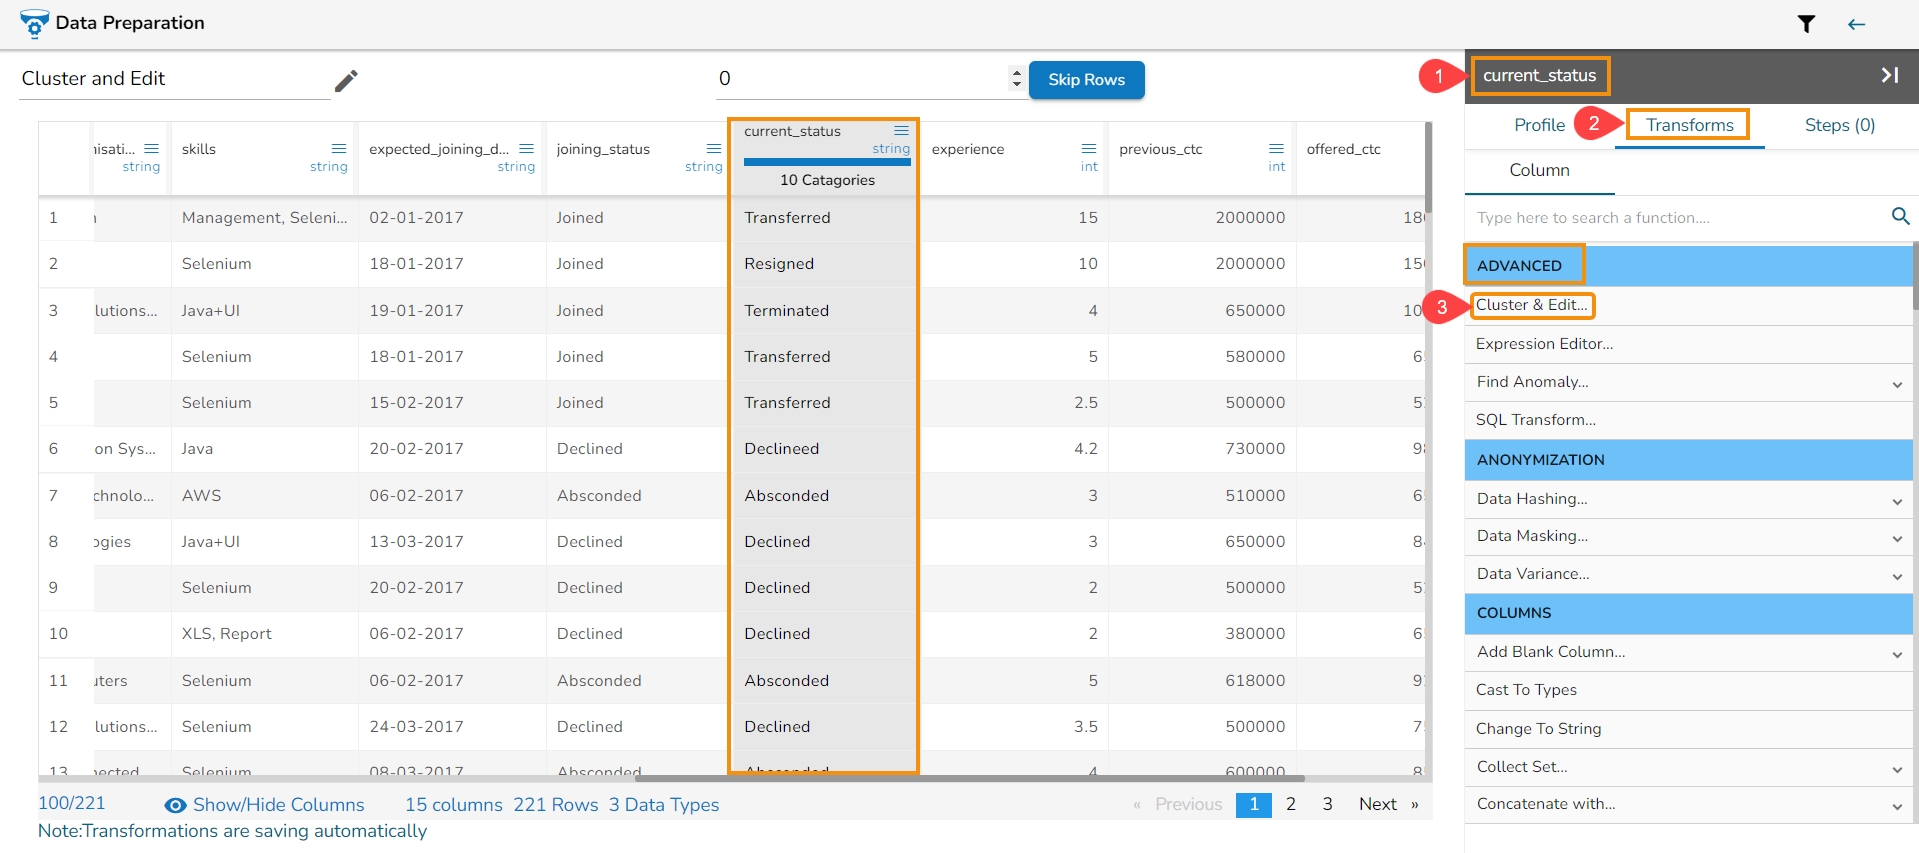Click the function search magnifier icon
The image size is (1919, 853).
(x=1900, y=216)
